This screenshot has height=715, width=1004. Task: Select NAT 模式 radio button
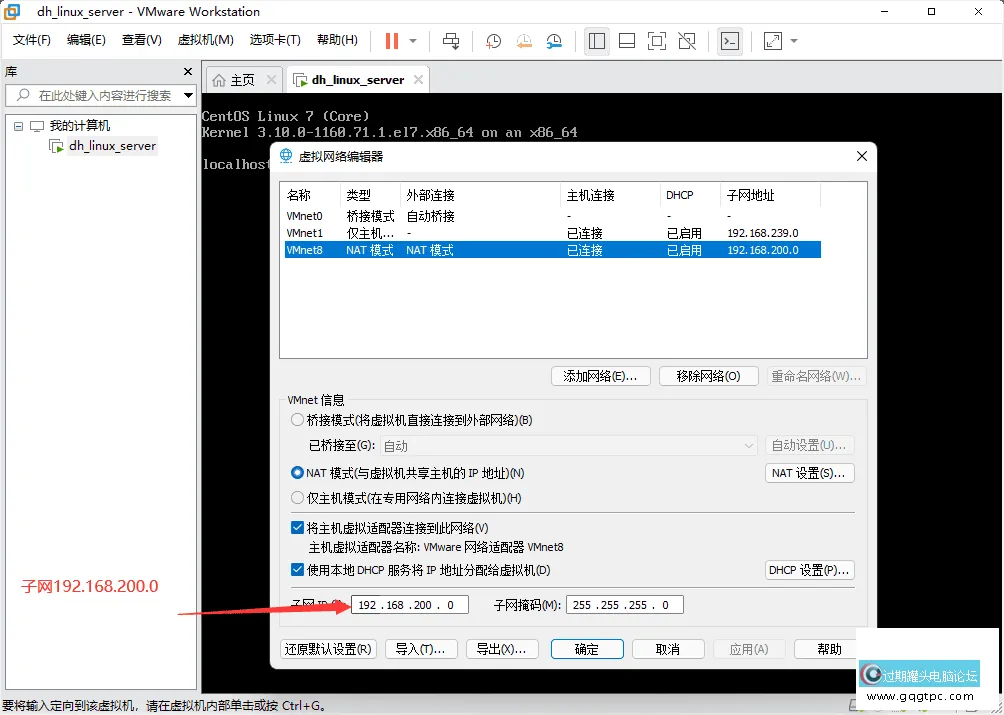[x=297, y=473]
